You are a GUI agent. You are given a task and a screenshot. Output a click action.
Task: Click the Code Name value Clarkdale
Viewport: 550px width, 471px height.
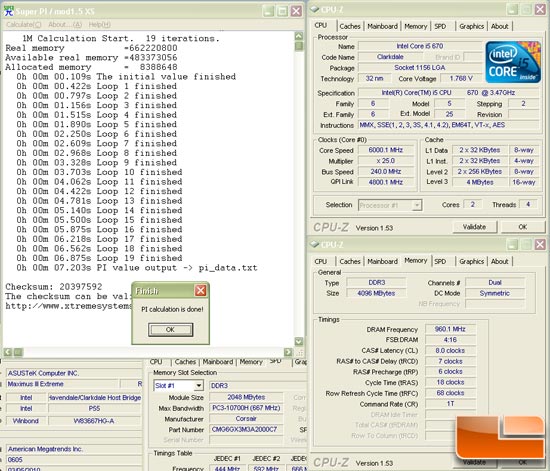pyautogui.click(x=390, y=57)
